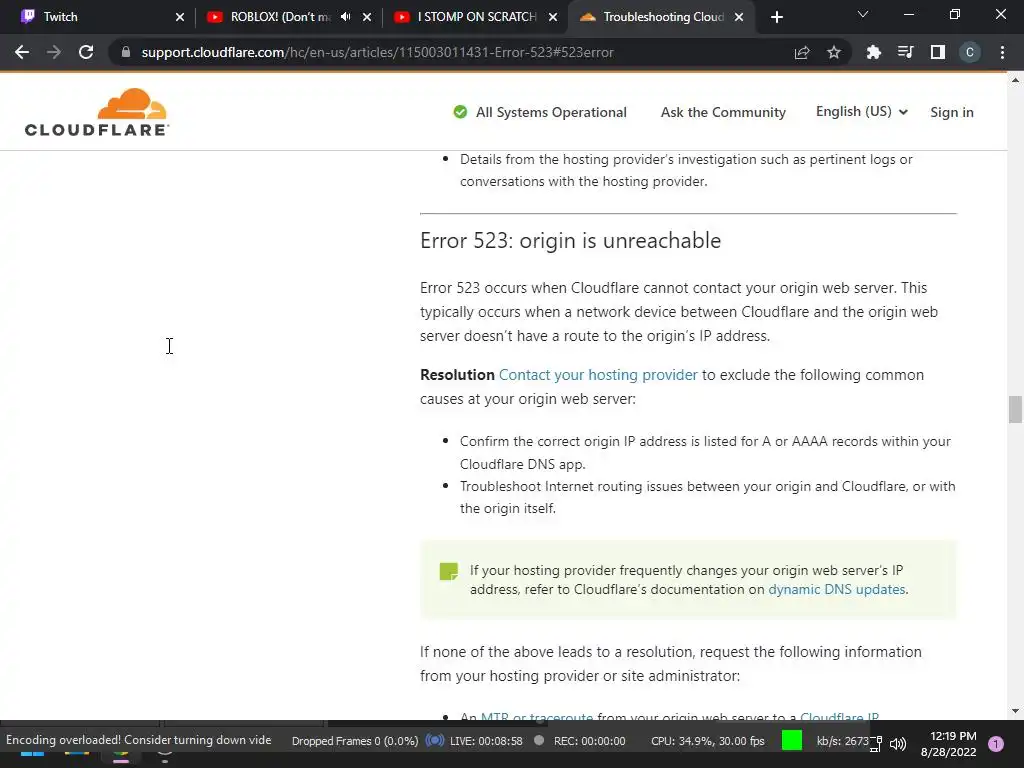Click the volume speaker tray icon
This screenshot has height=768, width=1024.
[898, 744]
